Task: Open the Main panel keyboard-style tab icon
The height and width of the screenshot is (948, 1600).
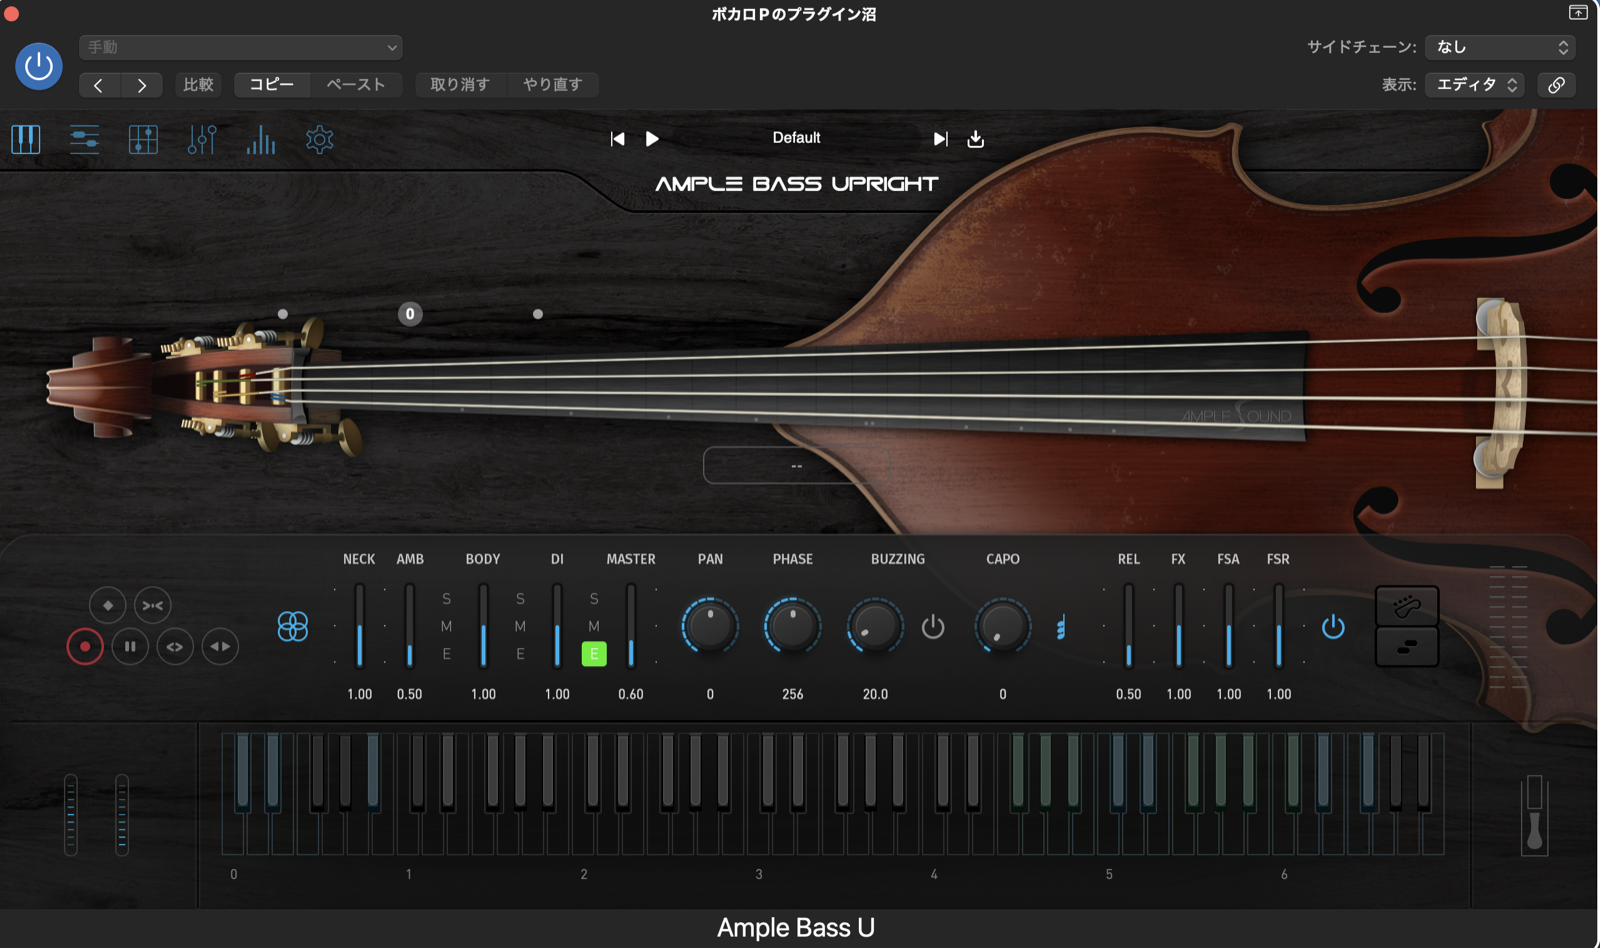Action: (26, 139)
